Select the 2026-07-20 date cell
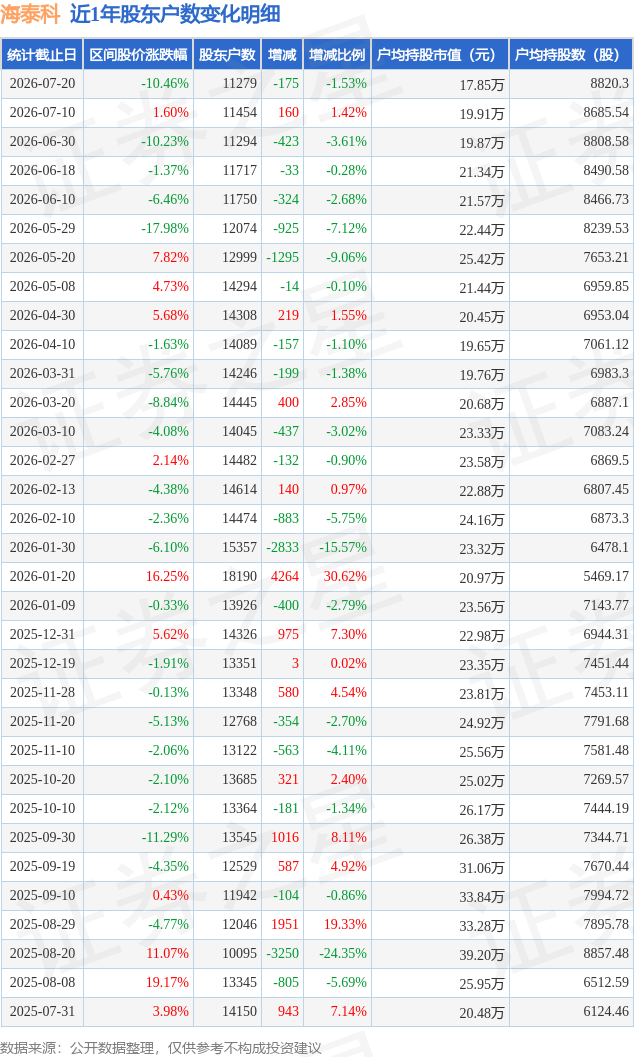This screenshot has width=634, height=1057. [42, 84]
